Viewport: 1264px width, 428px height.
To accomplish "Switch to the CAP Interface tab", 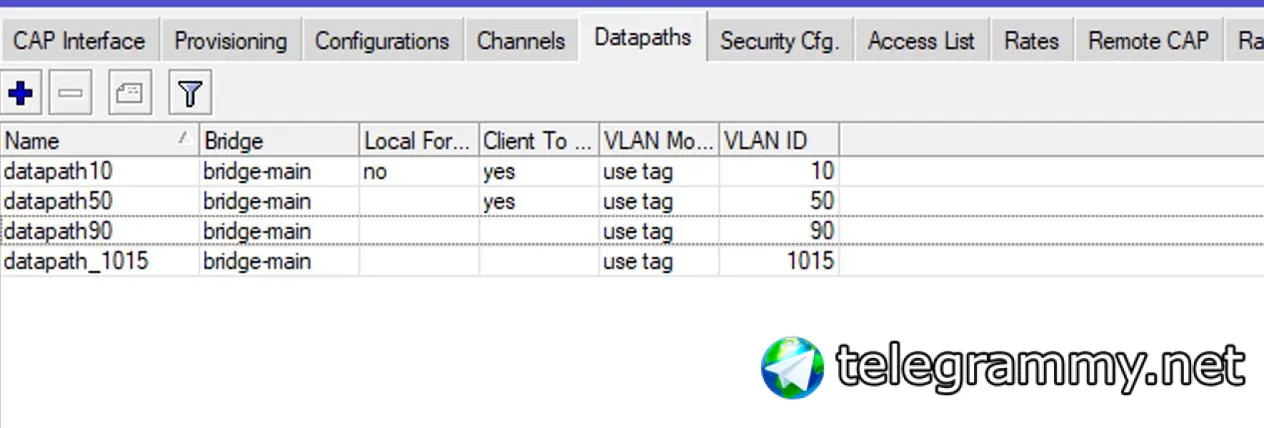I will 79,41.
